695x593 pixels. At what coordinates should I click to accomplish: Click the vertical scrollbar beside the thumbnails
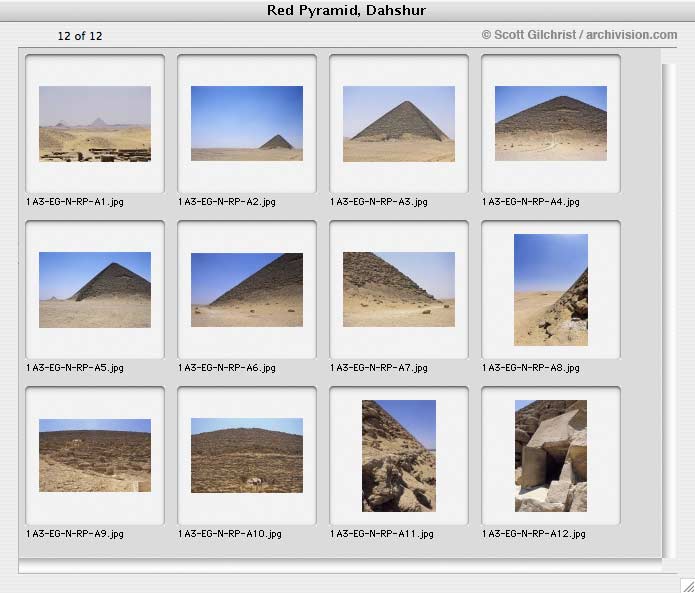pos(669,310)
